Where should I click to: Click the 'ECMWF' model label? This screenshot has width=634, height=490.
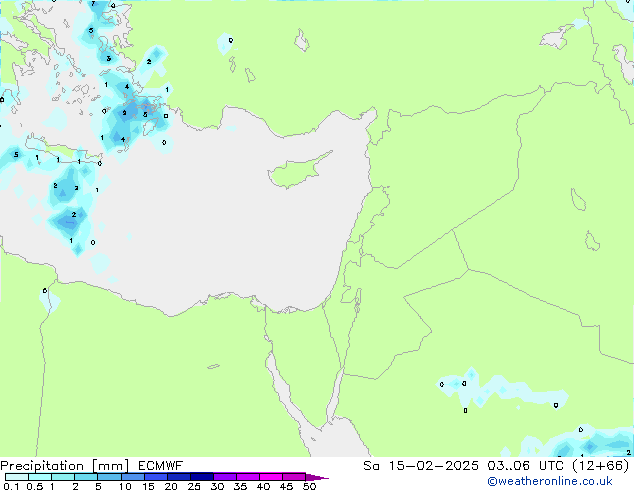click(161, 466)
